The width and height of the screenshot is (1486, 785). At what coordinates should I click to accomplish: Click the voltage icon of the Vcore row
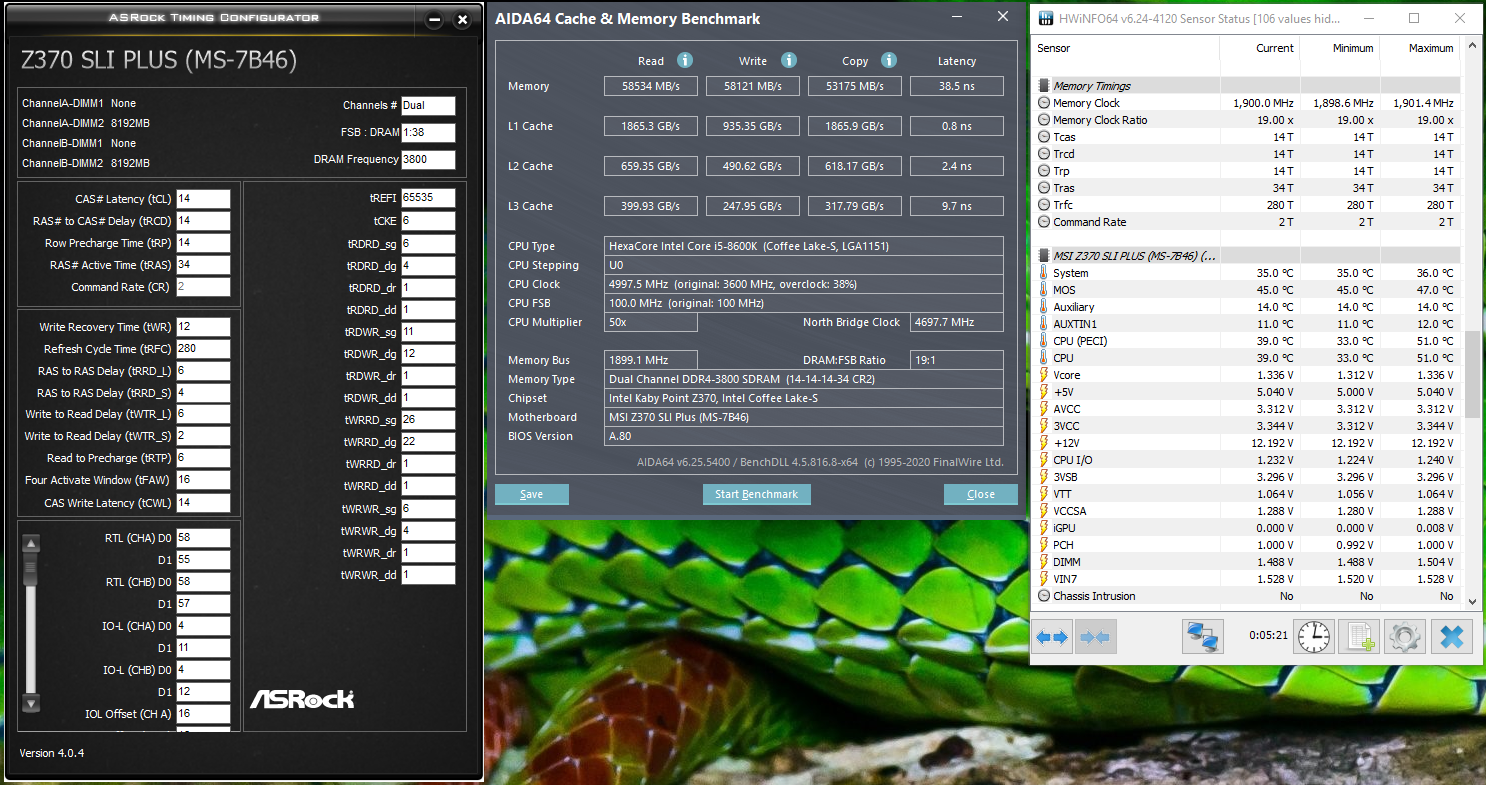(x=1044, y=375)
